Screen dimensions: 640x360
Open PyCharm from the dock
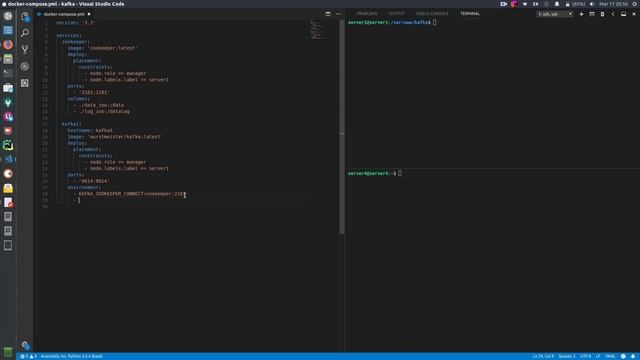pos(8,145)
